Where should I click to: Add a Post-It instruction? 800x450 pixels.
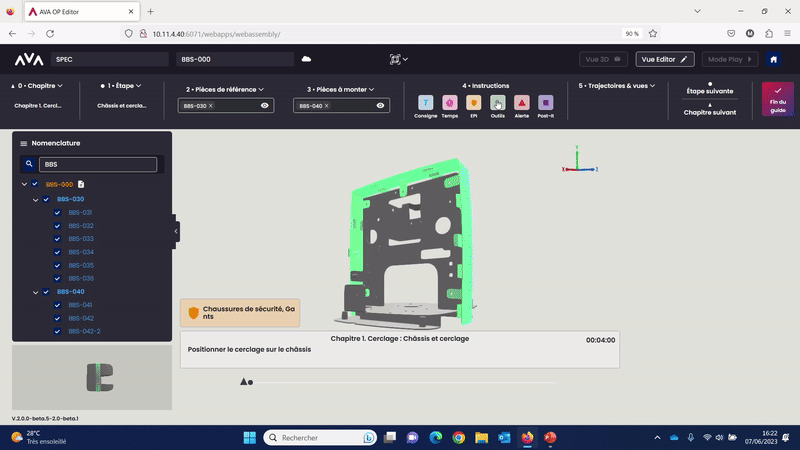click(545, 103)
